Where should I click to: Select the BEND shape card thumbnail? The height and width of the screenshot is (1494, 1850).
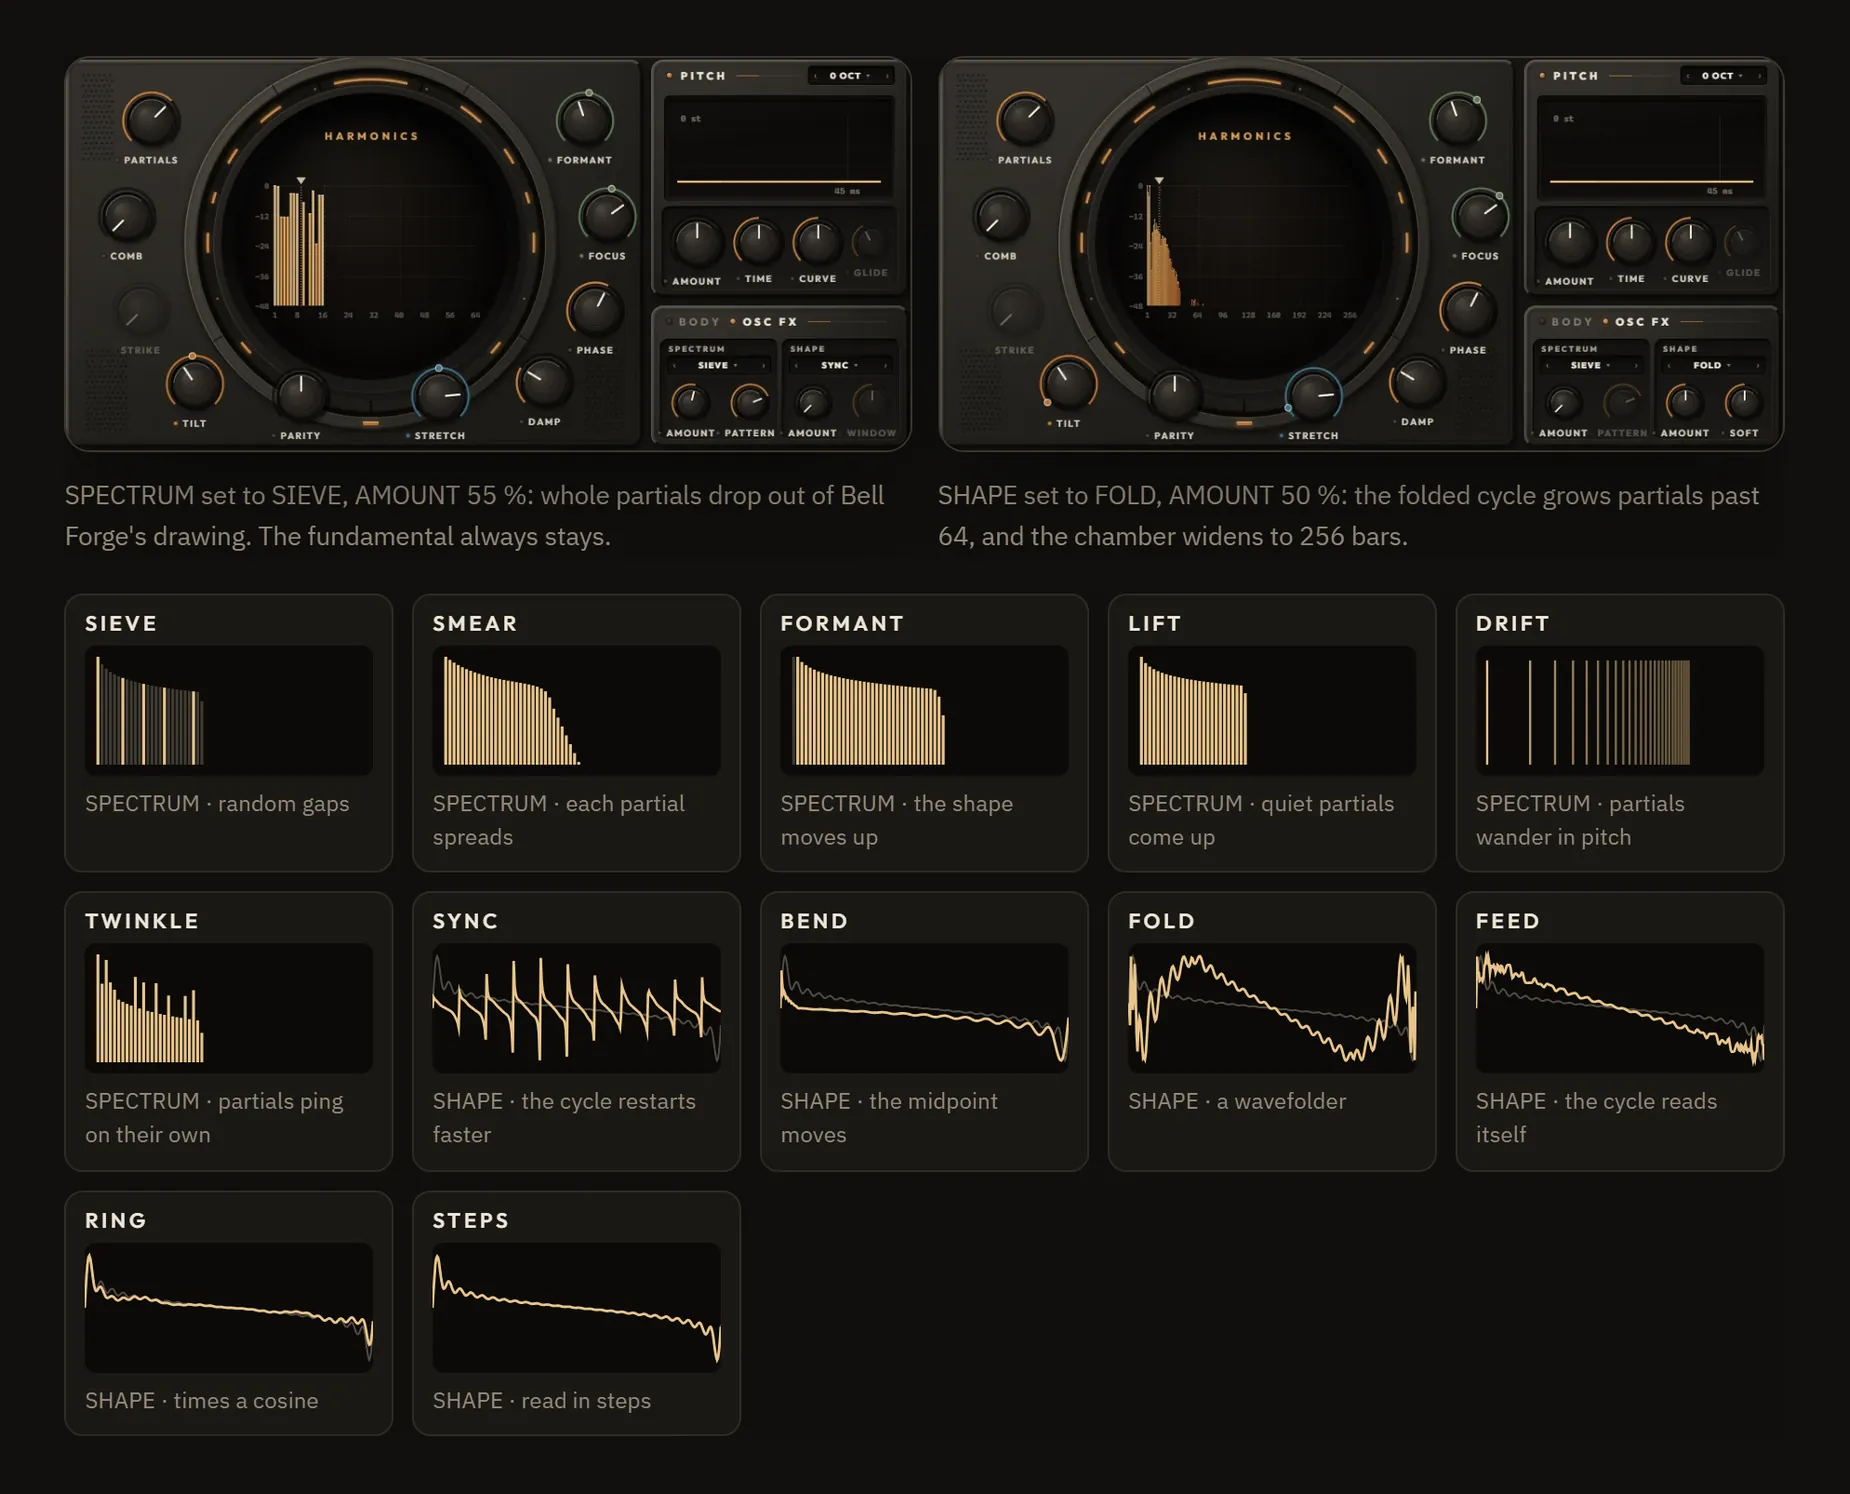click(924, 1008)
